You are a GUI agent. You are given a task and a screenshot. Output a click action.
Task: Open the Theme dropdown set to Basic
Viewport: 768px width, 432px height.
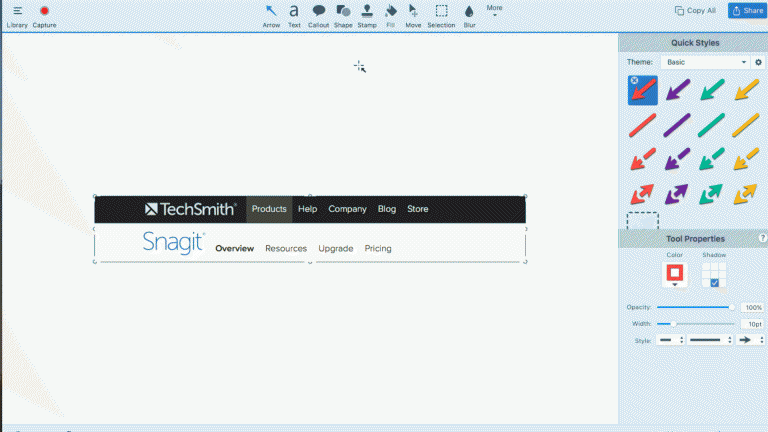click(x=705, y=62)
